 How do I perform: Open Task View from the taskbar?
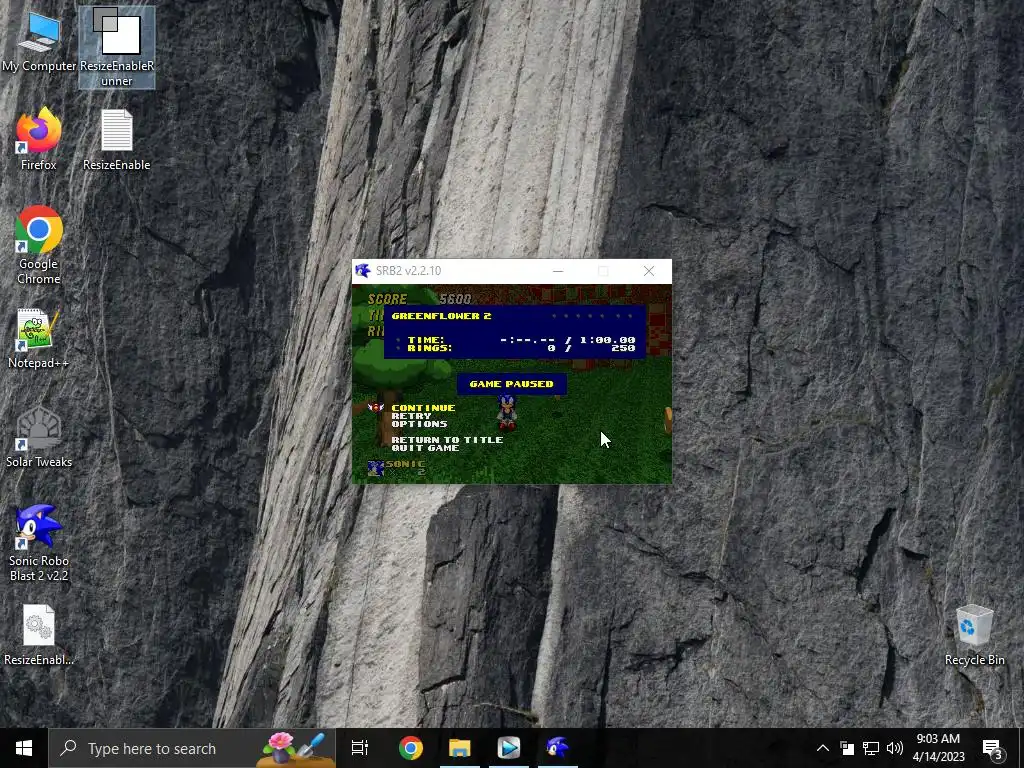(x=360, y=748)
